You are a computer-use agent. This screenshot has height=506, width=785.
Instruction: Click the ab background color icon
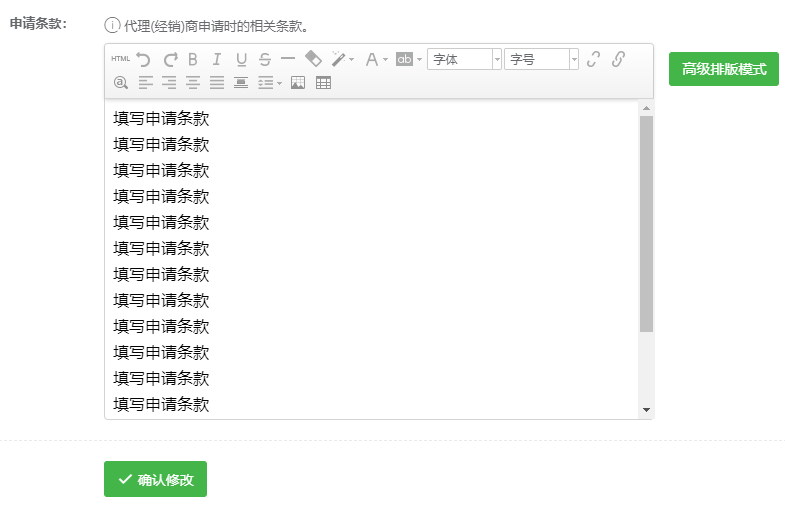click(404, 60)
